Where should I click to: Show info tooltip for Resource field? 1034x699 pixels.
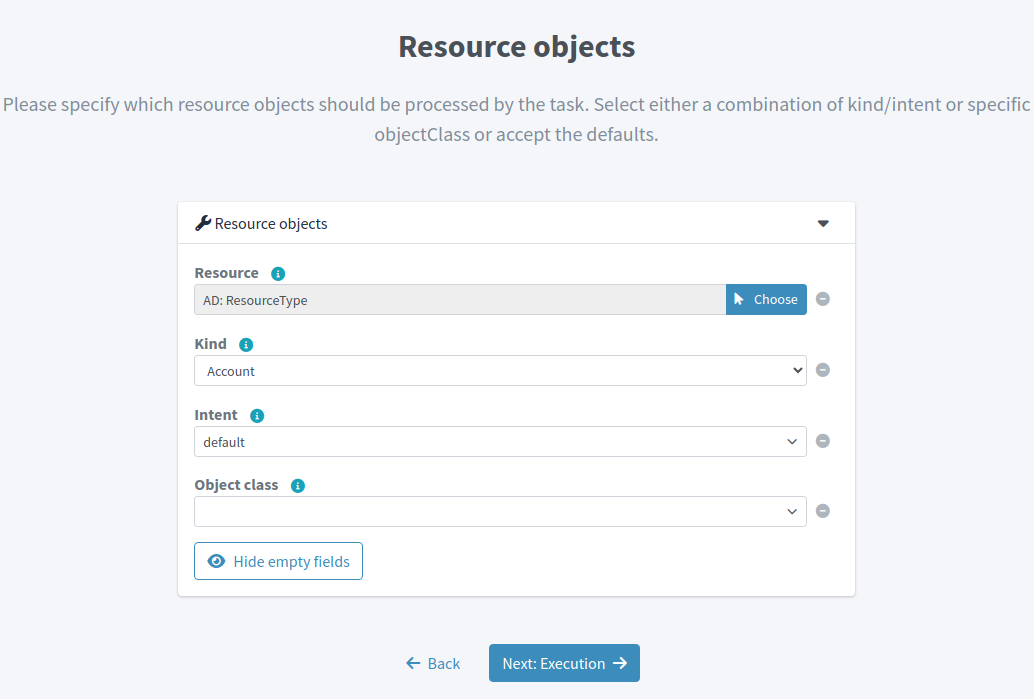[278, 274]
